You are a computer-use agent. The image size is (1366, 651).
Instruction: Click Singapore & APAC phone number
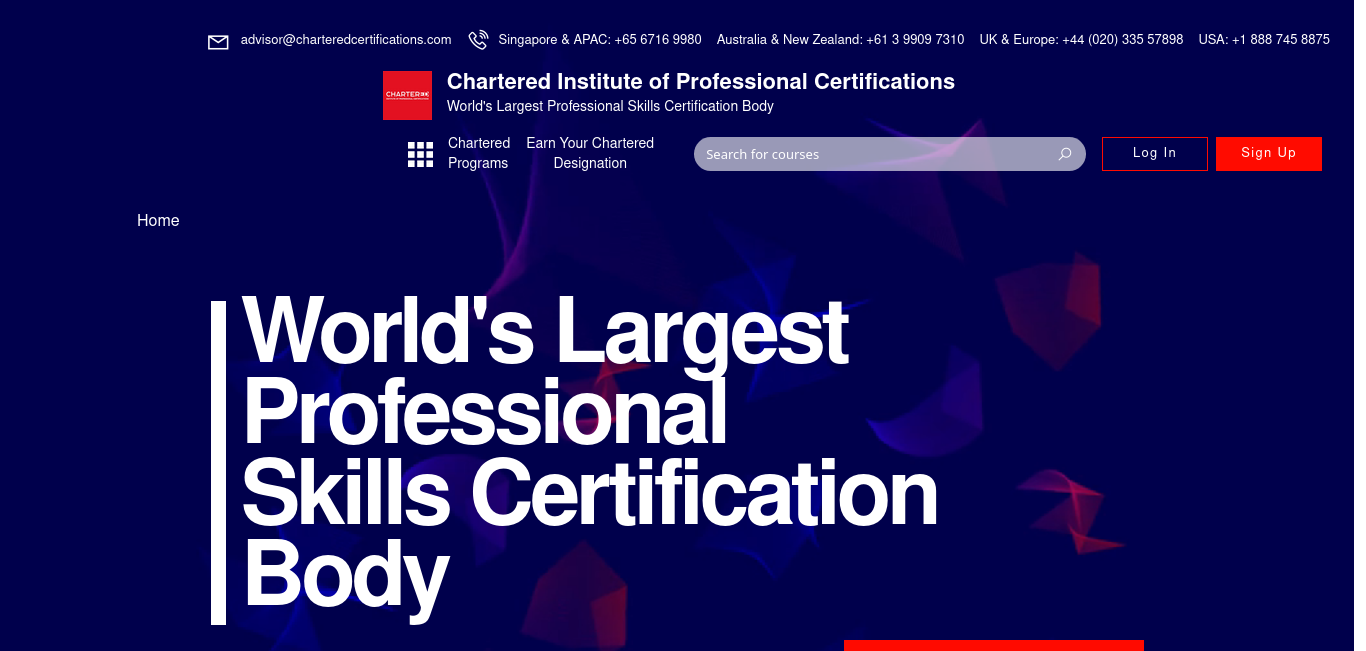(600, 40)
